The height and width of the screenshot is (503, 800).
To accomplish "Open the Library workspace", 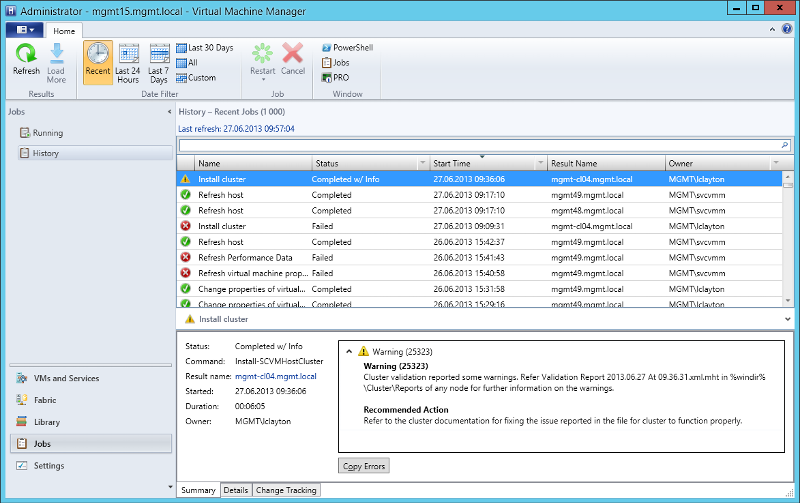I will coord(91,422).
